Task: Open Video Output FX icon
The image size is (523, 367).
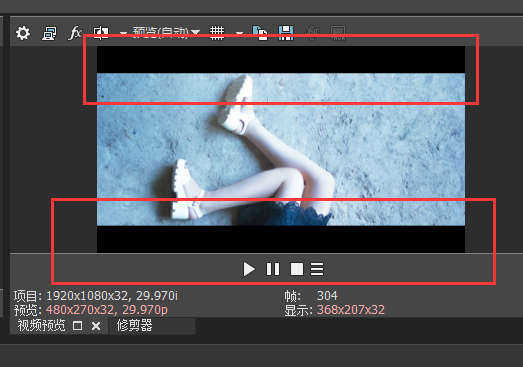Action: (x=75, y=33)
